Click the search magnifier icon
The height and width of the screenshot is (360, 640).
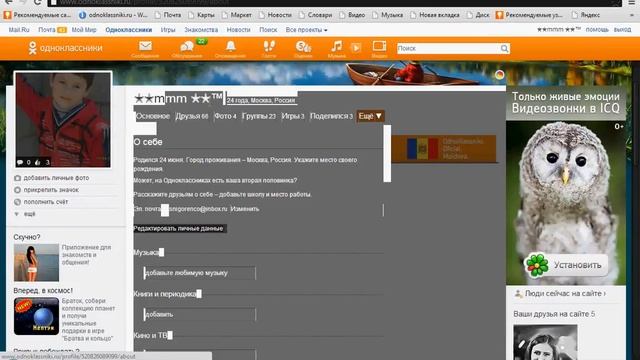tap(504, 49)
